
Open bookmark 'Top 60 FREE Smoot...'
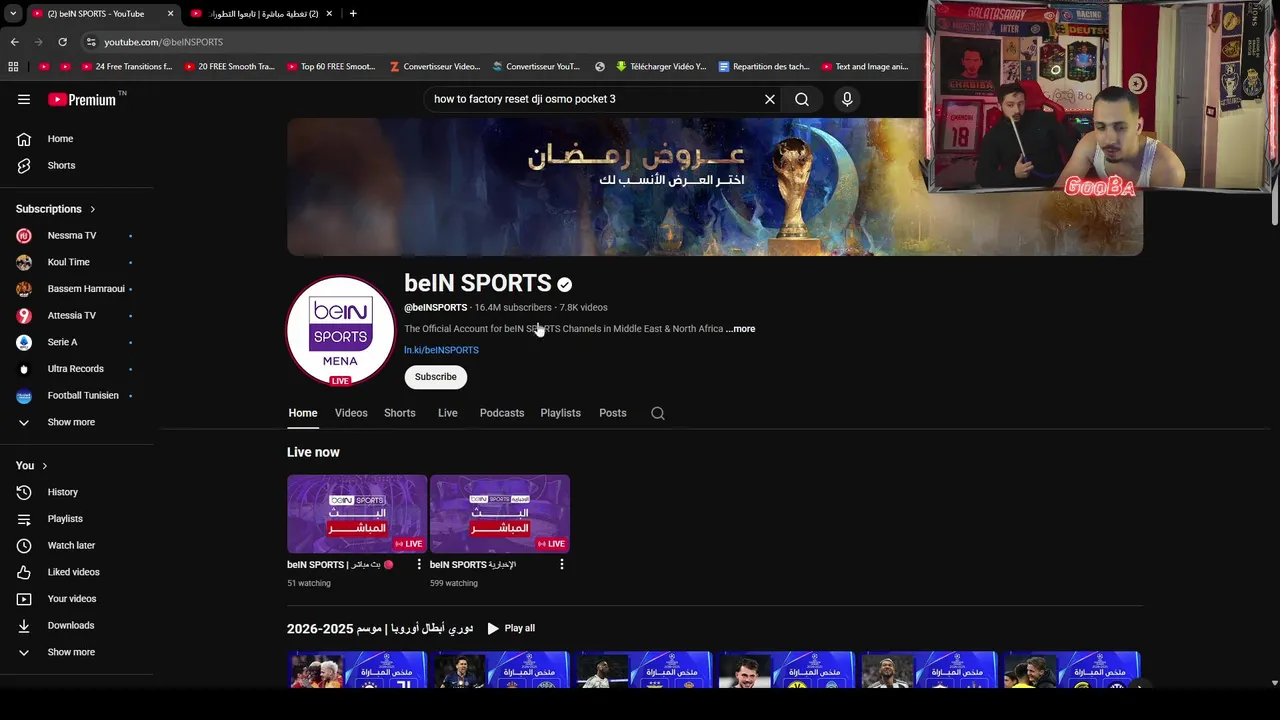pyautogui.click(x=332, y=67)
